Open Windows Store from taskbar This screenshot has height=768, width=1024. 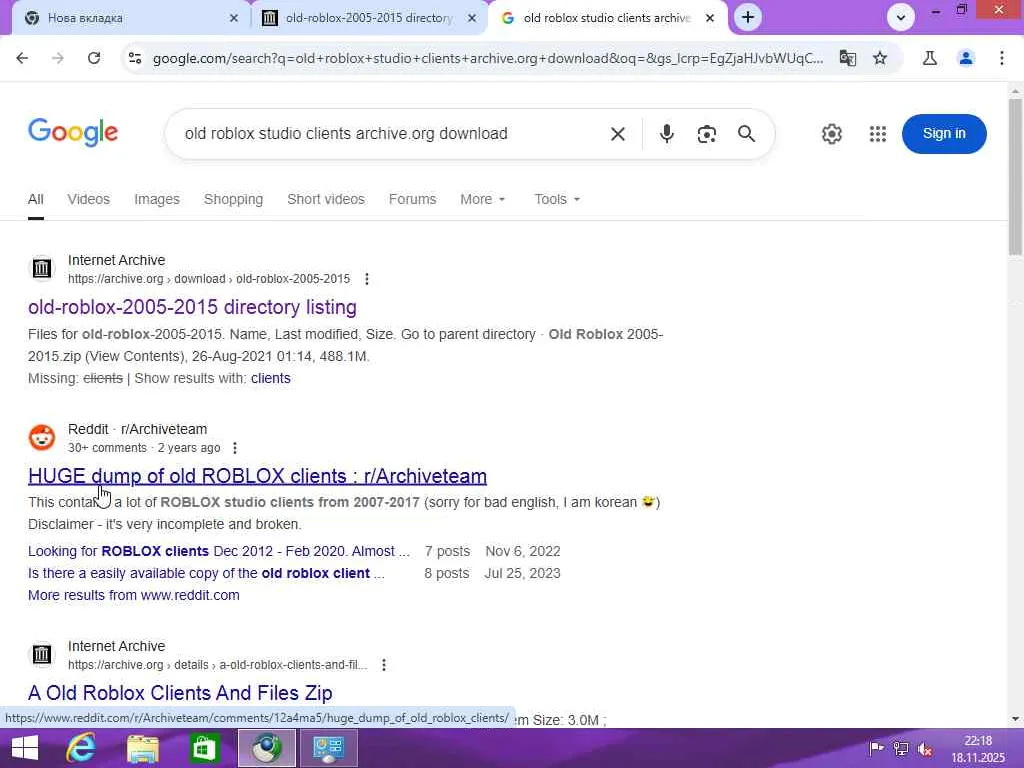(x=204, y=748)
